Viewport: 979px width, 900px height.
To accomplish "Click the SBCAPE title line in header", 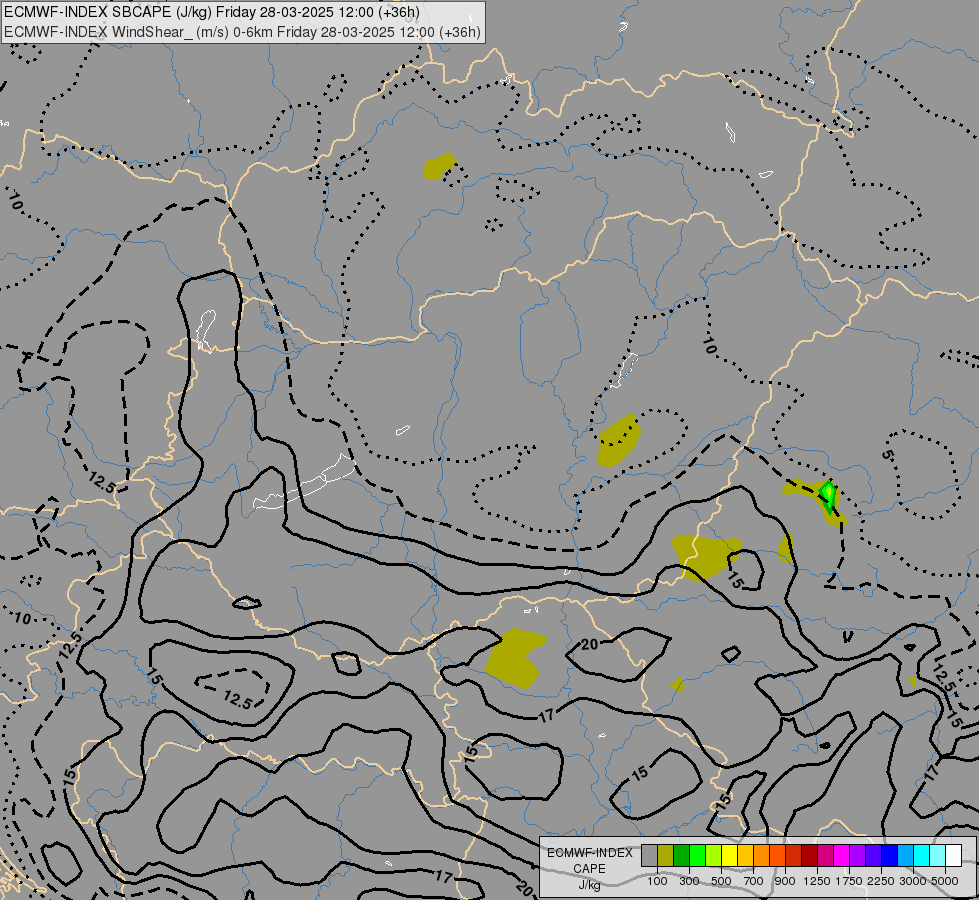I will 212,12.
